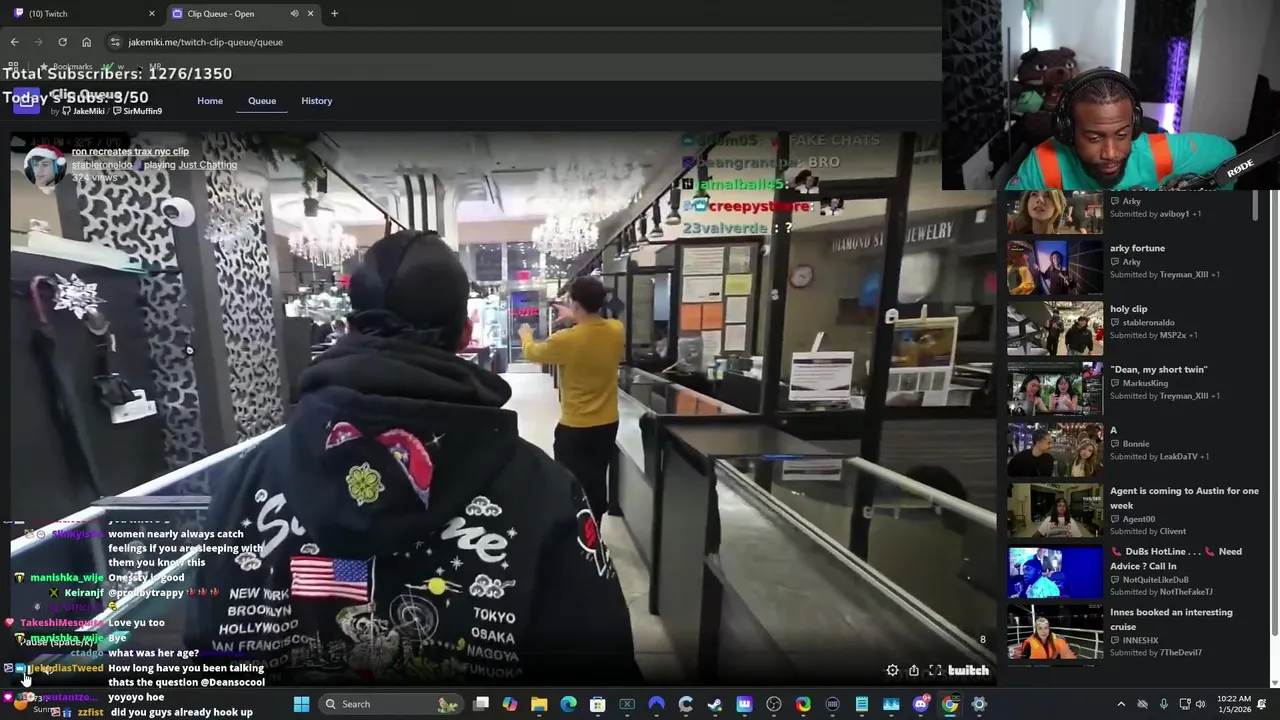Image resolution: width=1280 pixels, height=720 pixels.
Task: Click the share icon on the video player
Action: click(913, 671)
